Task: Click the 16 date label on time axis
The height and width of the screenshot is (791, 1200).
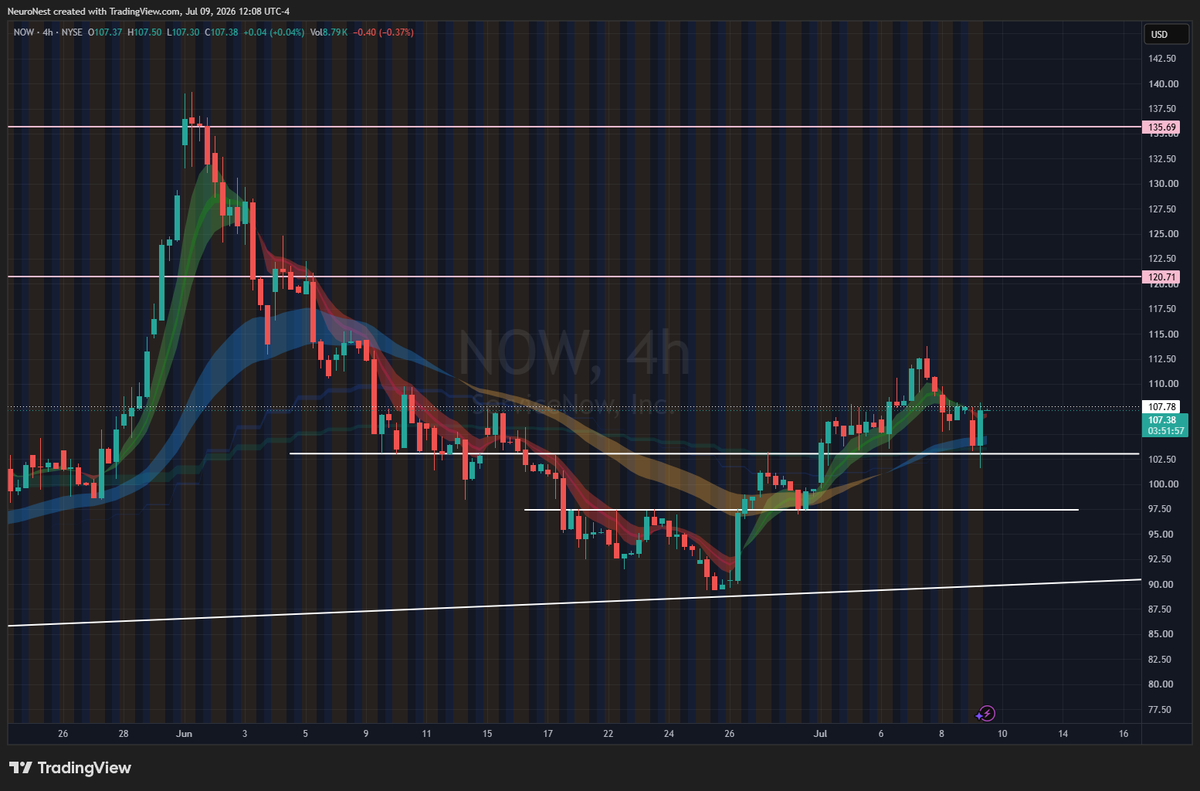Action: pos(1124,734)
